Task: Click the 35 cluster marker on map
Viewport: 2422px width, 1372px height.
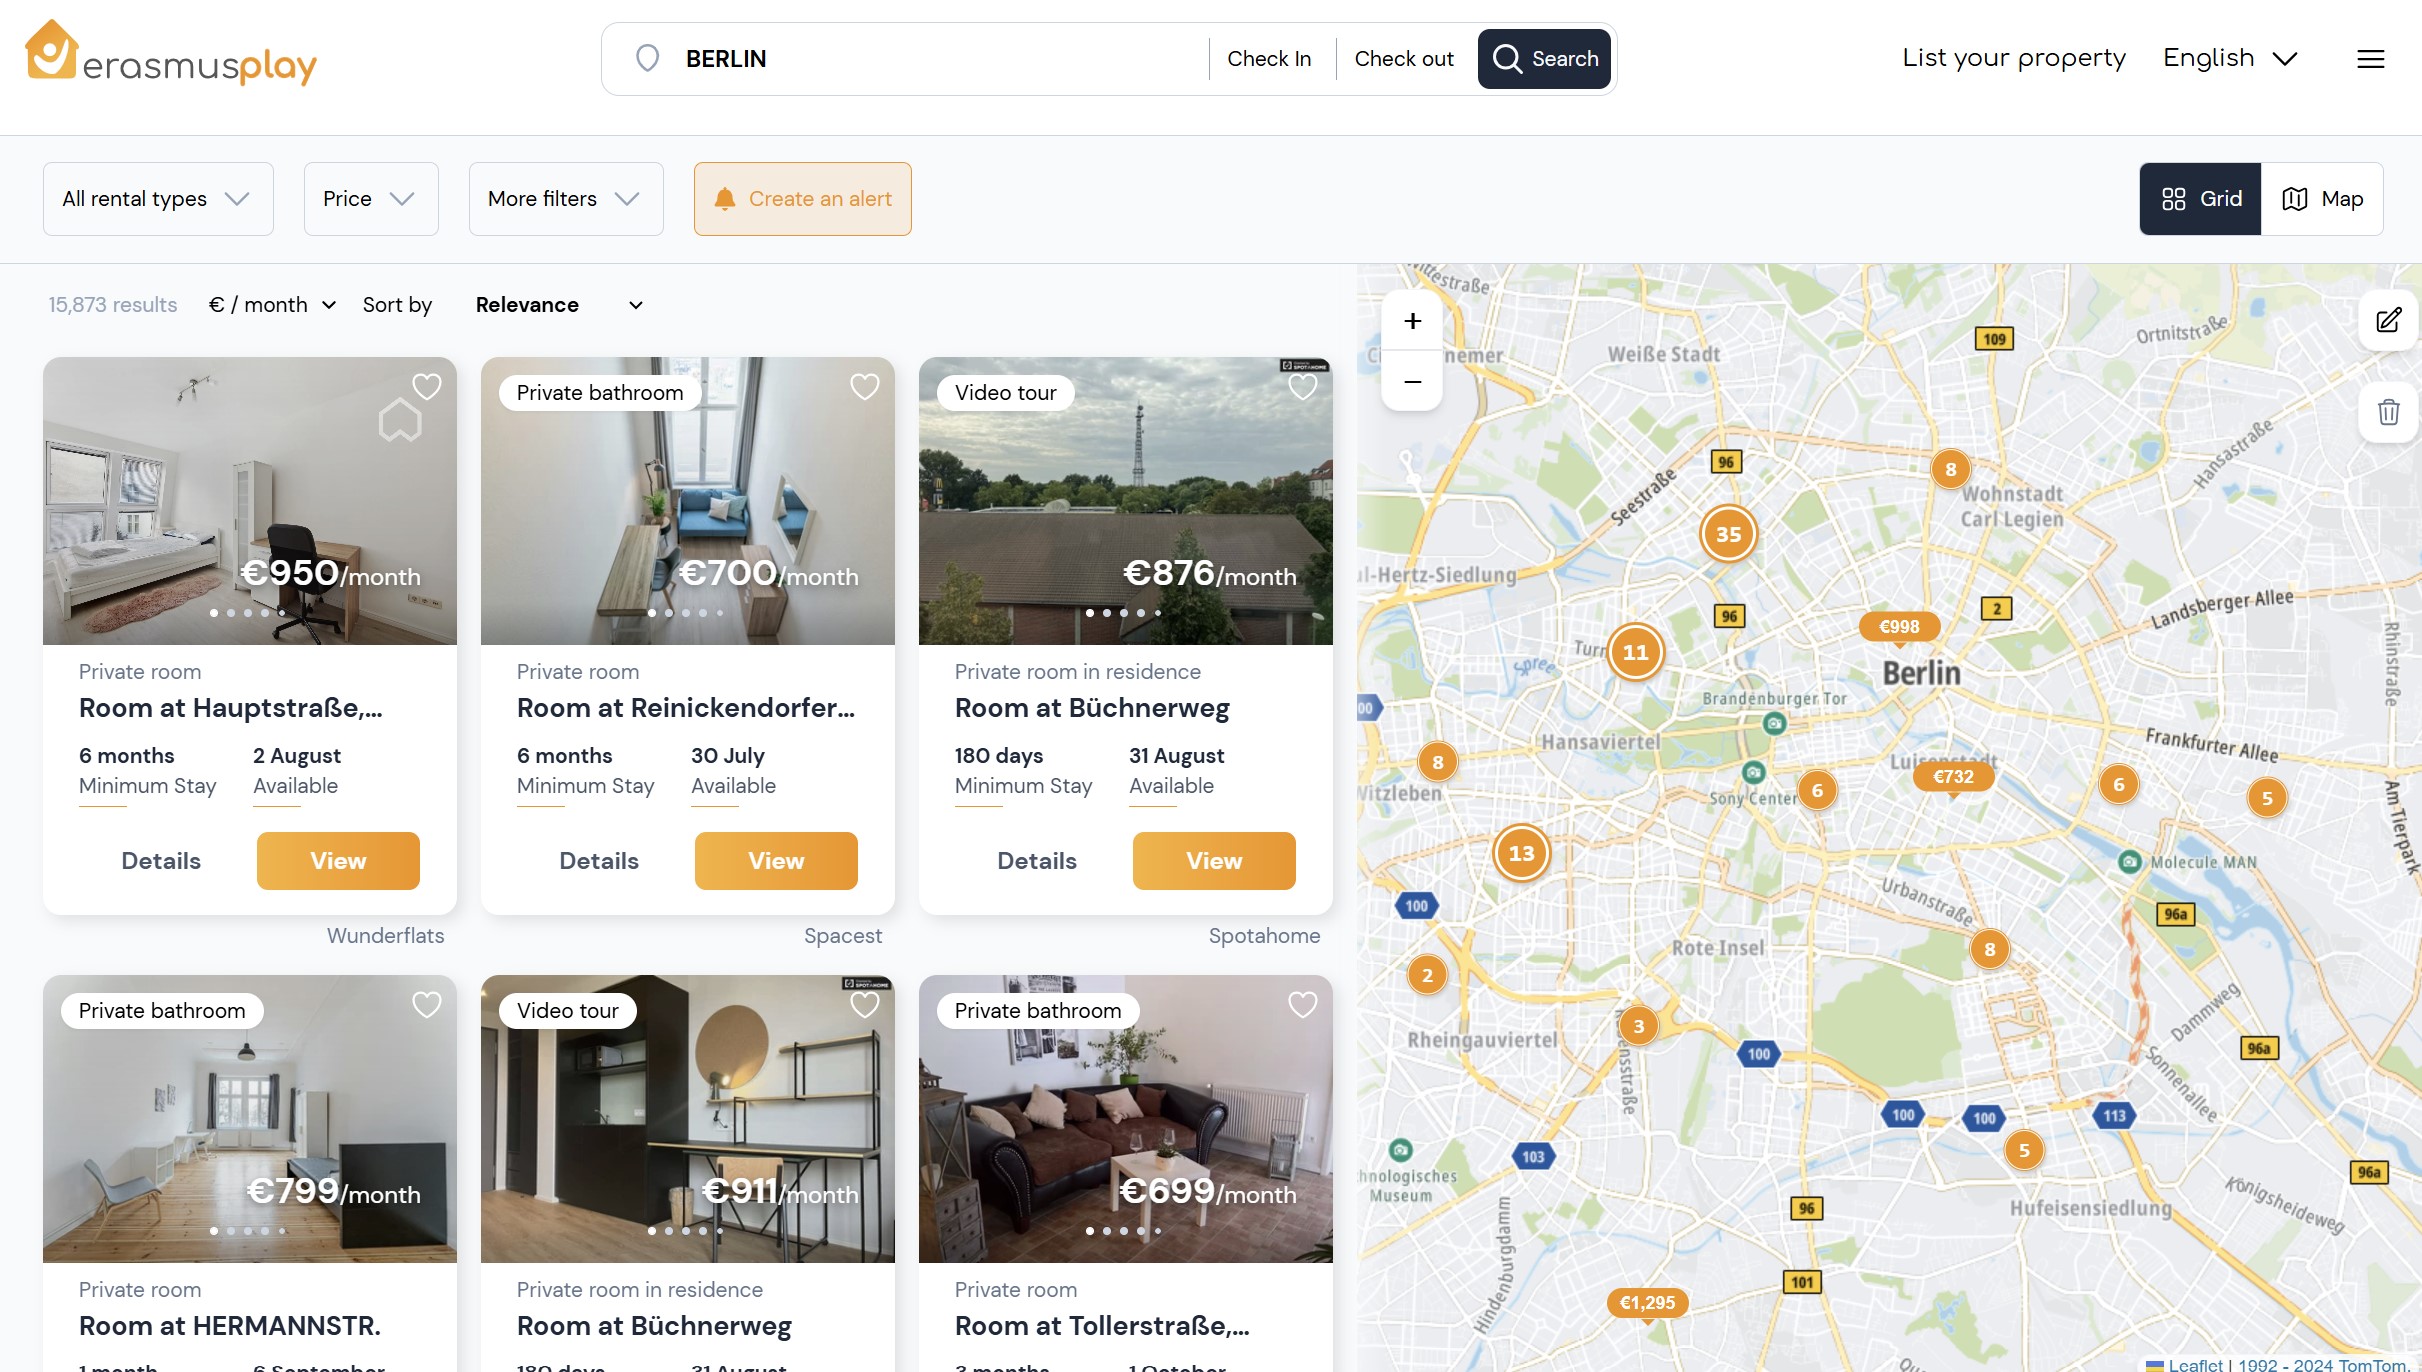Action: 1728,535
